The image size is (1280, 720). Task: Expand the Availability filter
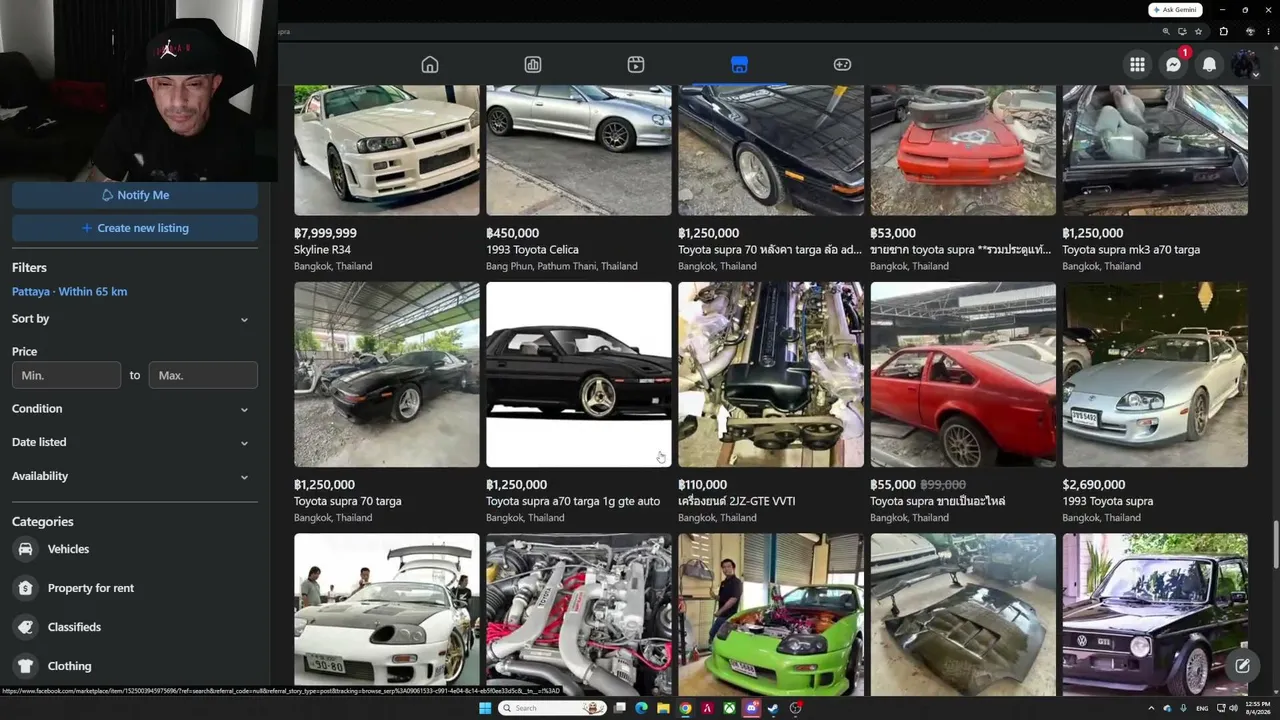(x=135, y=476)
